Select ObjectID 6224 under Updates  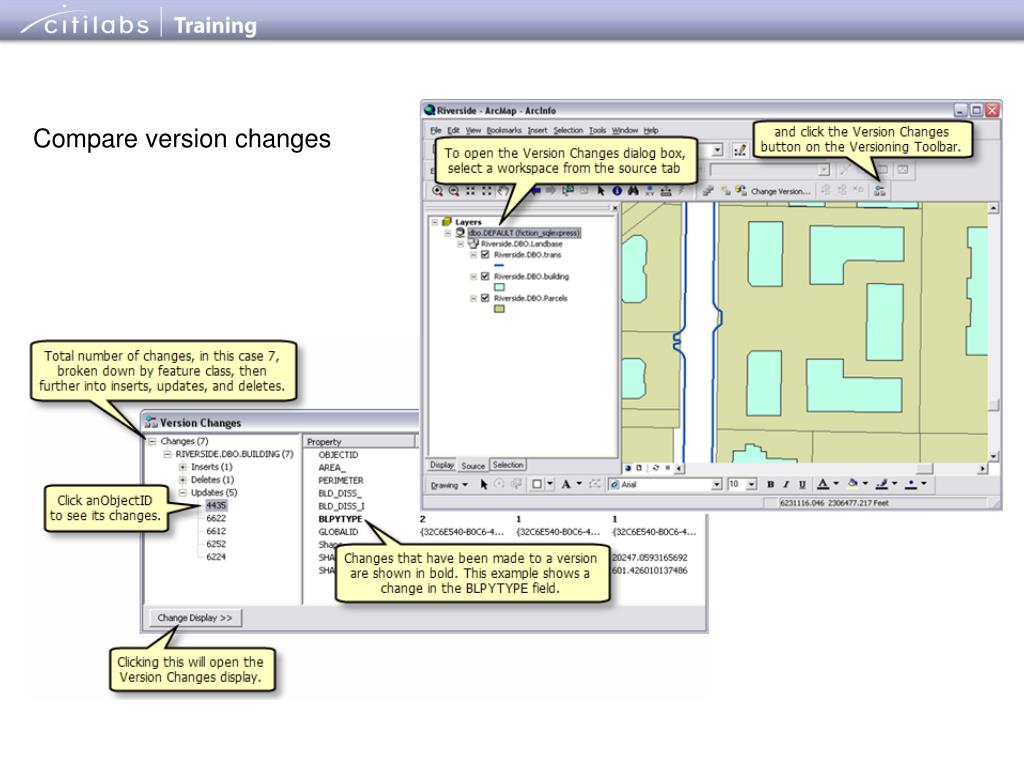tap(216, 556)
